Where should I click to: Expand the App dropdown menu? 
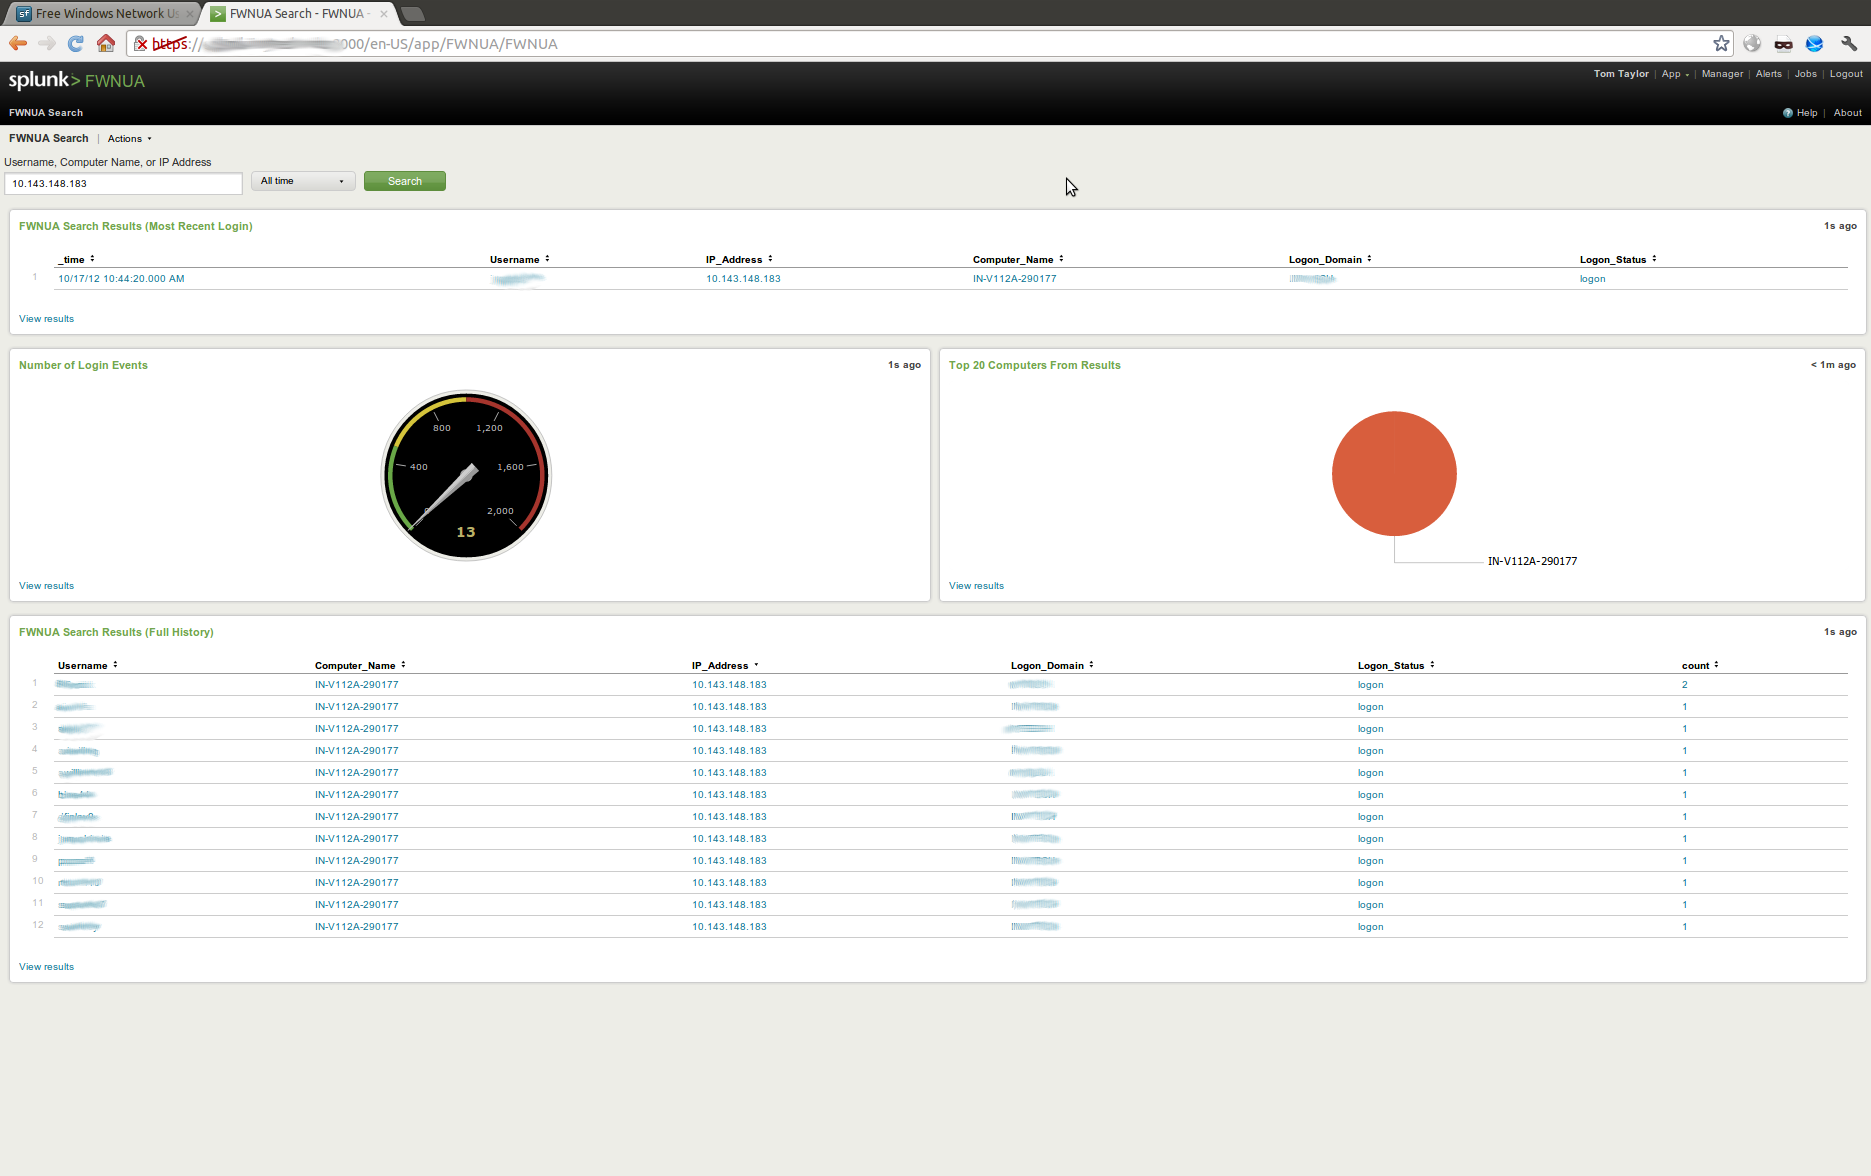click(x=1674, y=73)
